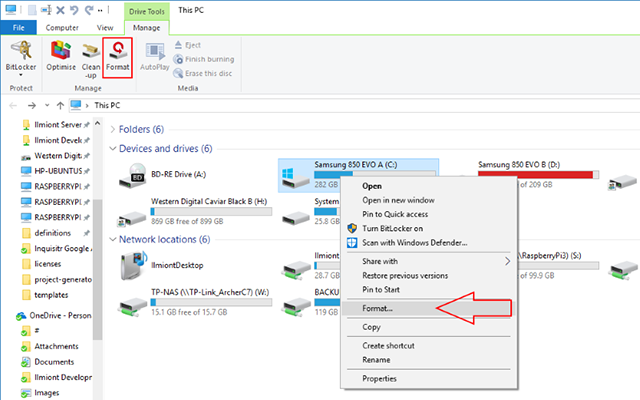
Task: Click the navigation pane scrollbar thumb
Action: [x=98, y=269]
